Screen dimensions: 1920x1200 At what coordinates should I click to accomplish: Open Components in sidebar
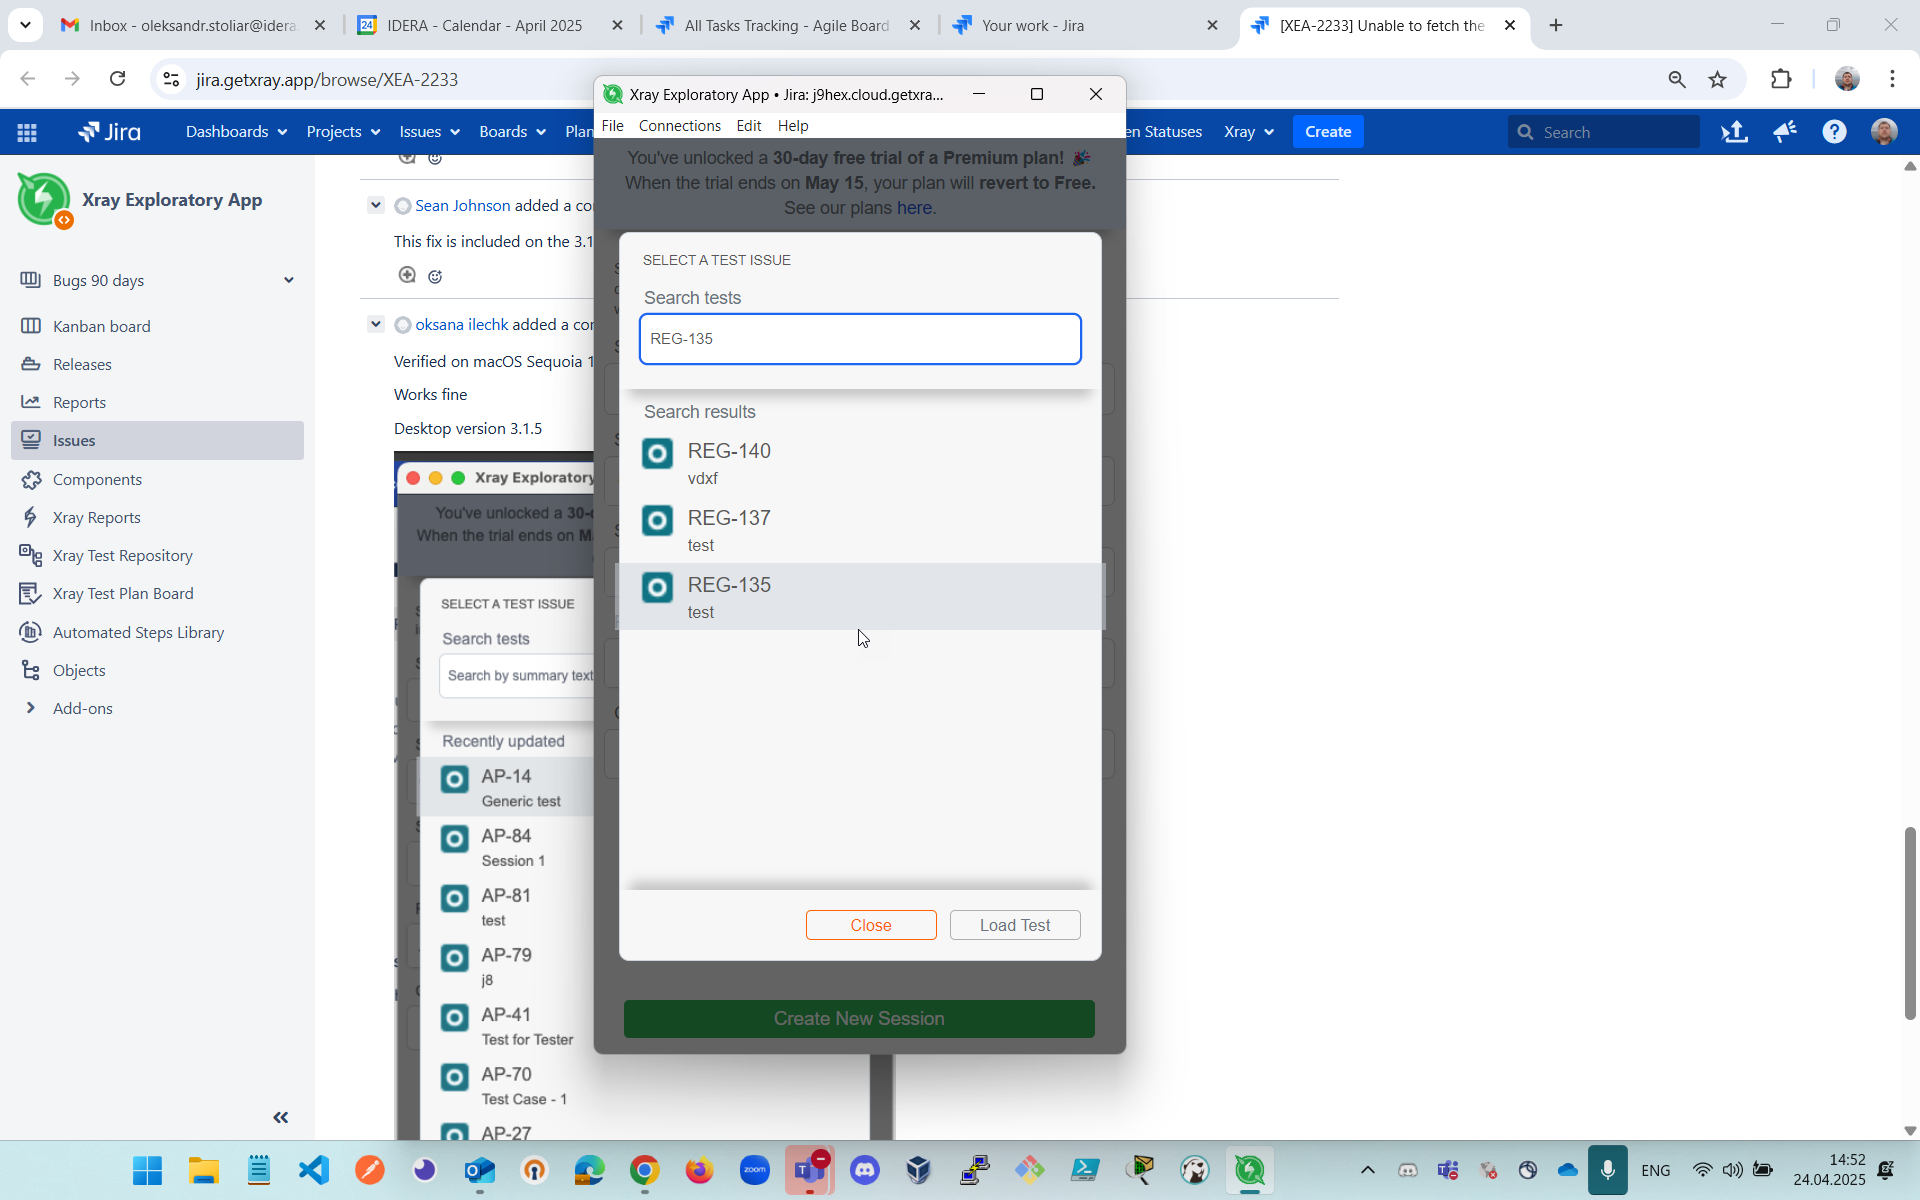[x=97, y=479]
